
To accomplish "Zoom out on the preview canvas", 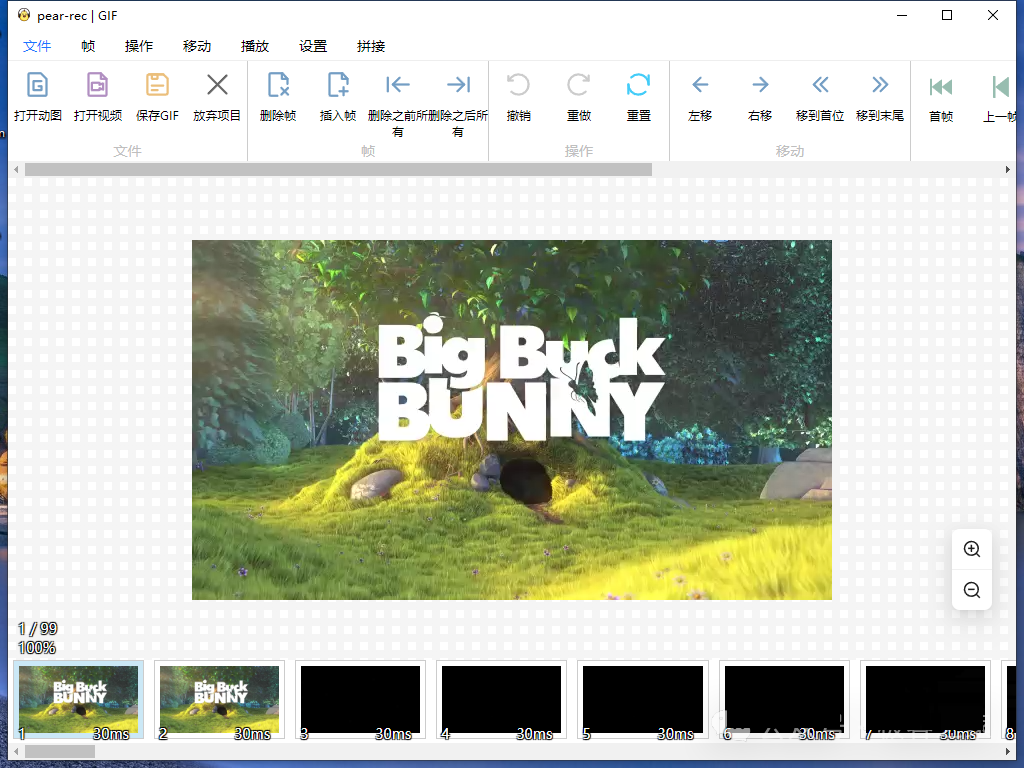I will [x=971, y=590].
